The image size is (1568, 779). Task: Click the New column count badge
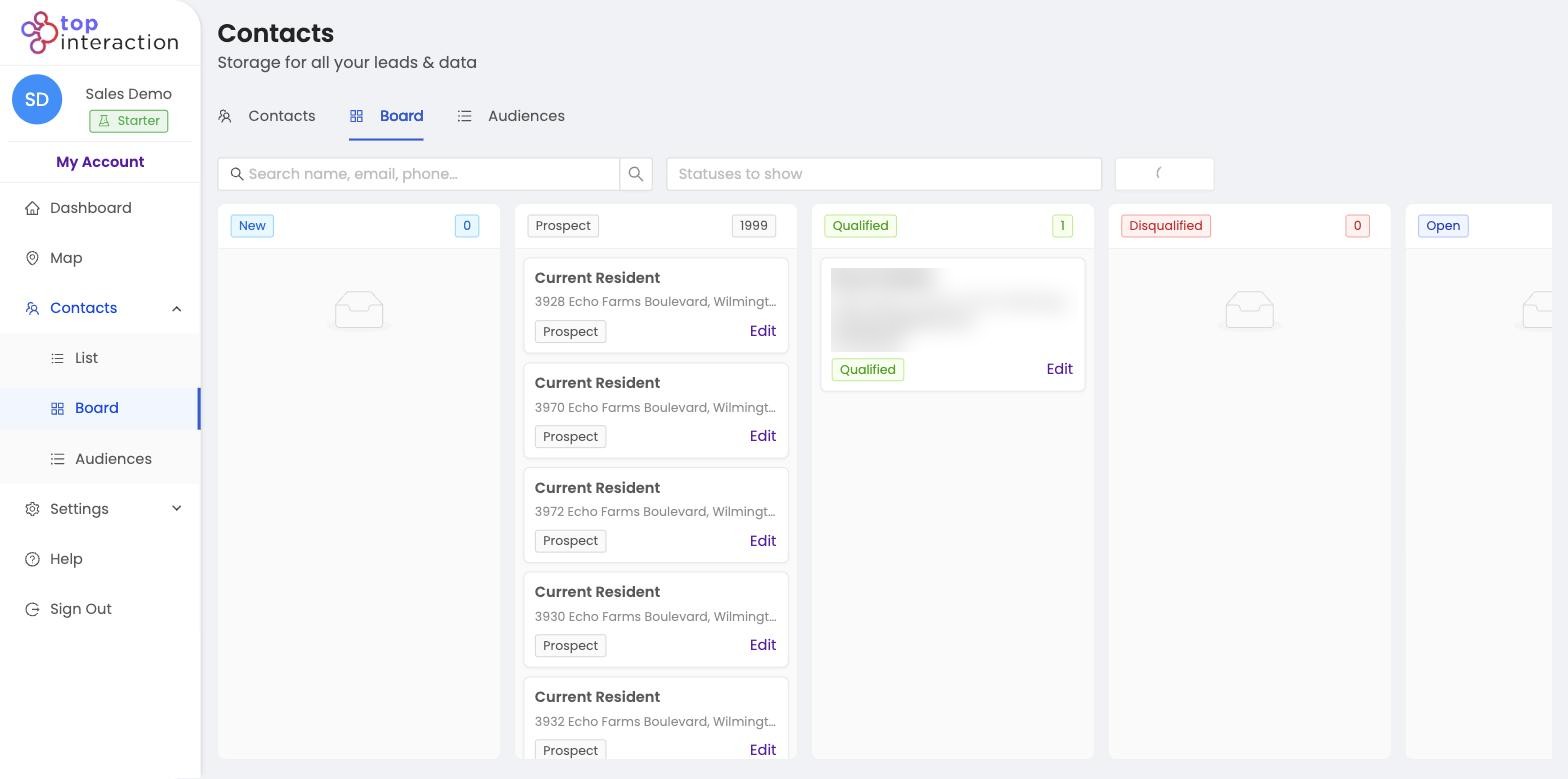click(467, 226)
